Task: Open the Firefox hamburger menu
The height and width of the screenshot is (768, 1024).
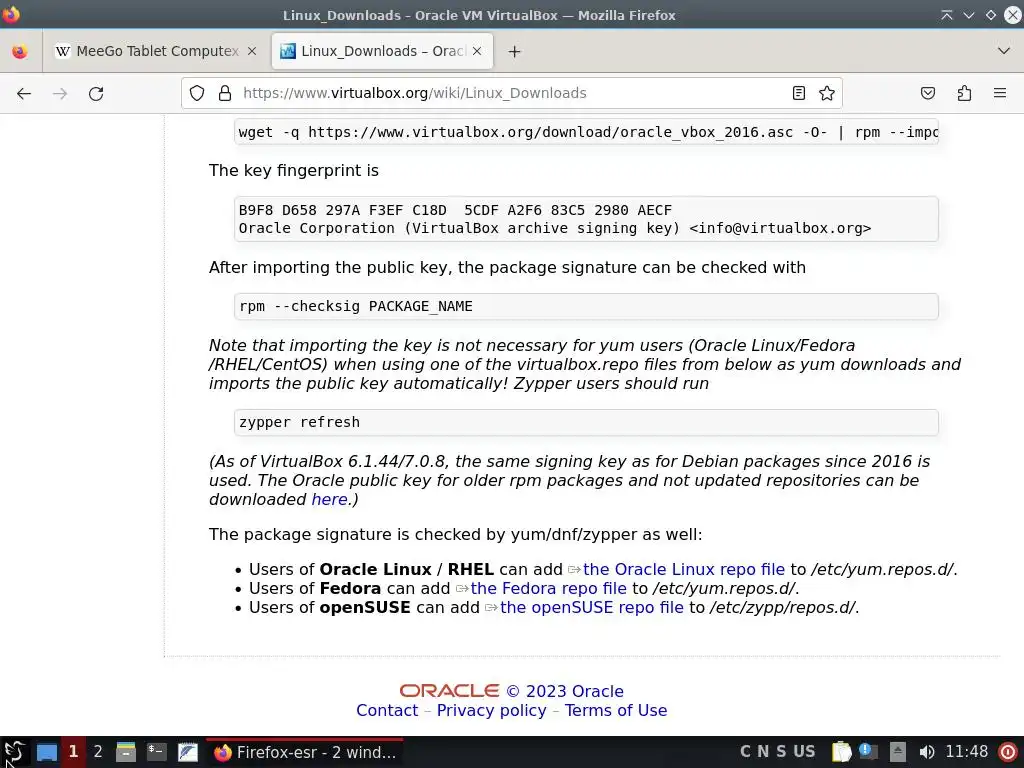Action: tap(1000, 93)
